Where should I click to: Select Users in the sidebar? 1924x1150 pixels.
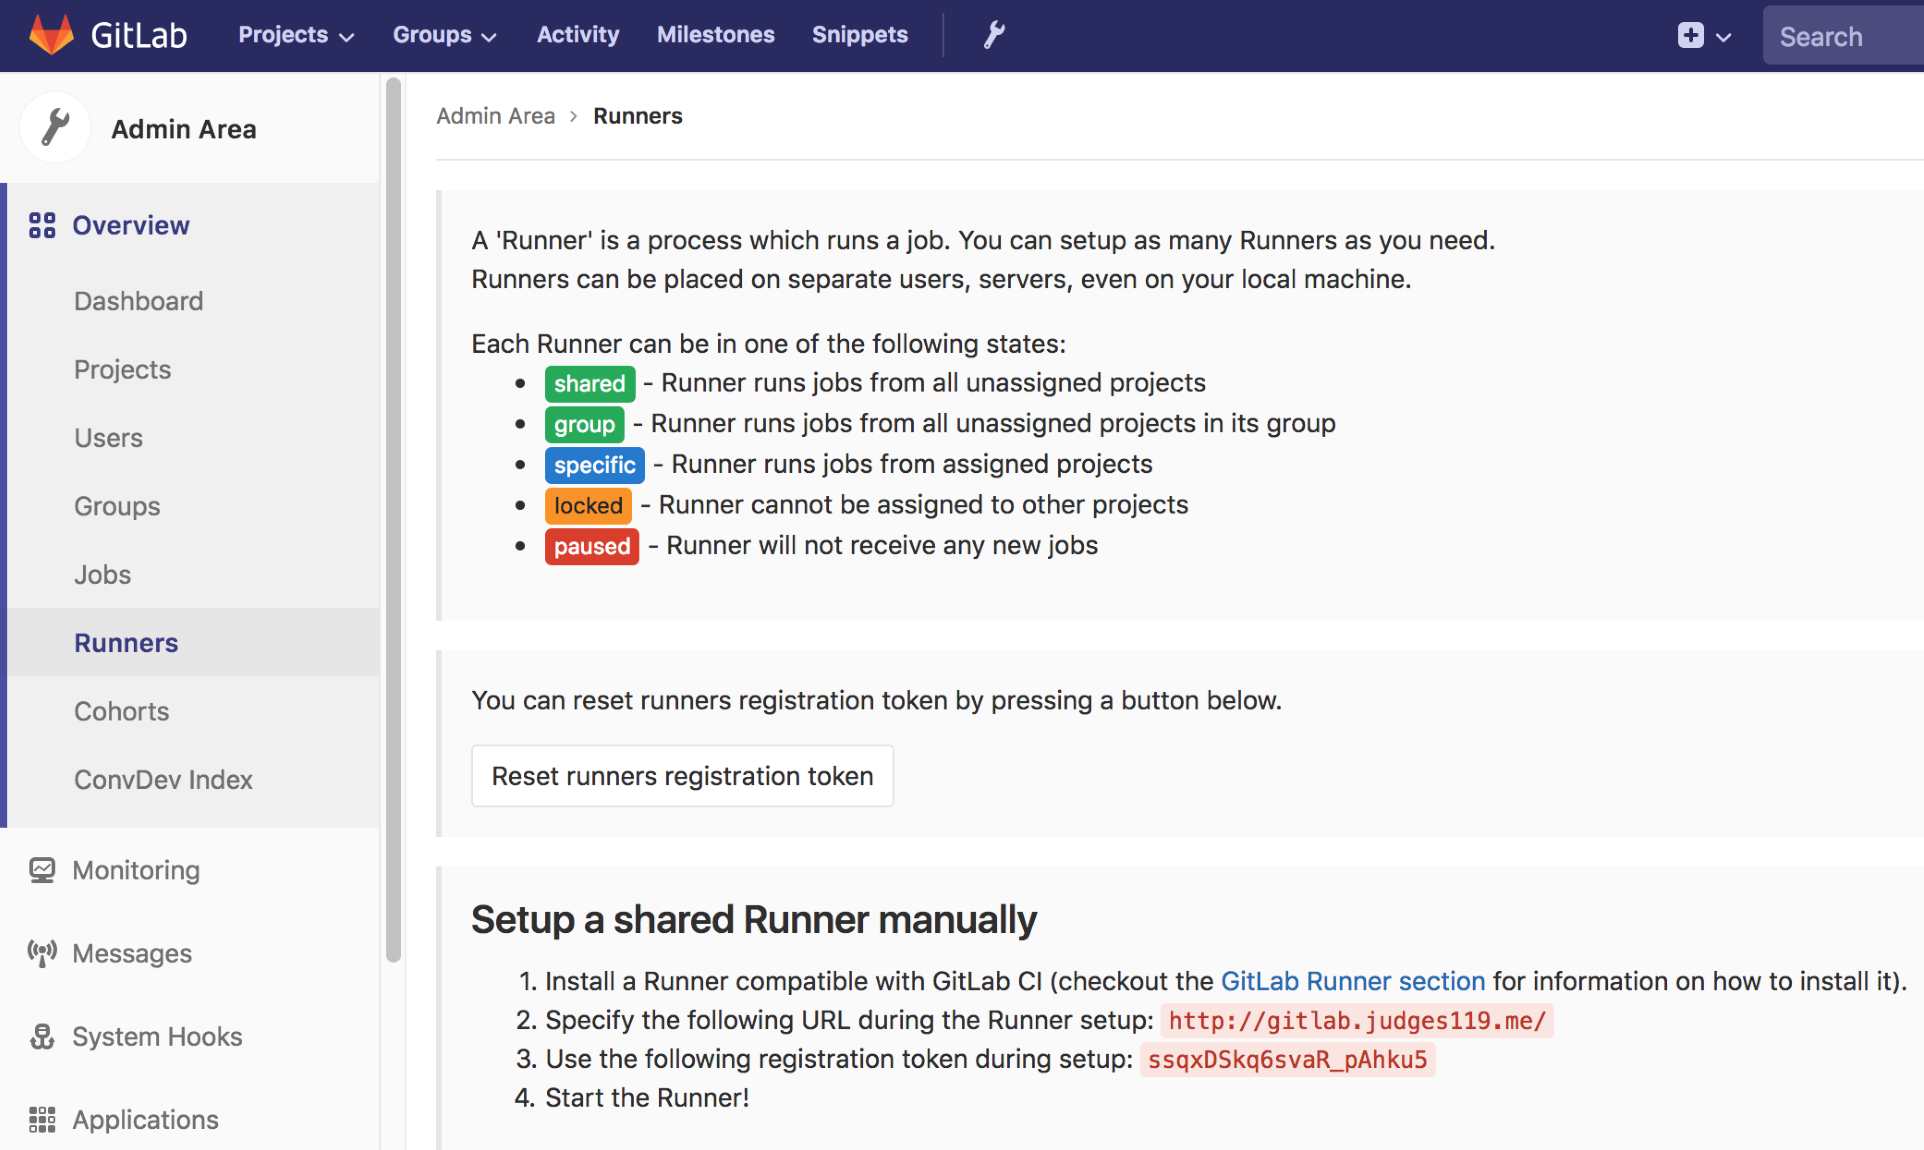108,438
